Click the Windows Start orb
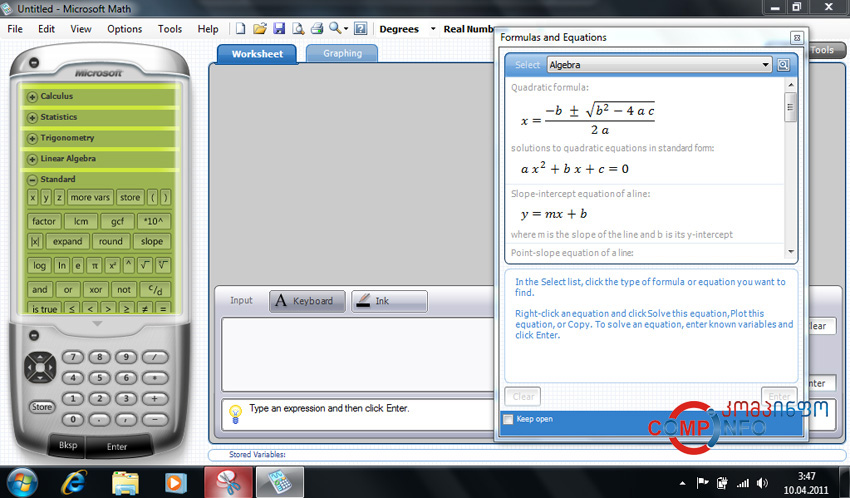The image size is (850, 498). pyautogui.click(x=23, y=482)
